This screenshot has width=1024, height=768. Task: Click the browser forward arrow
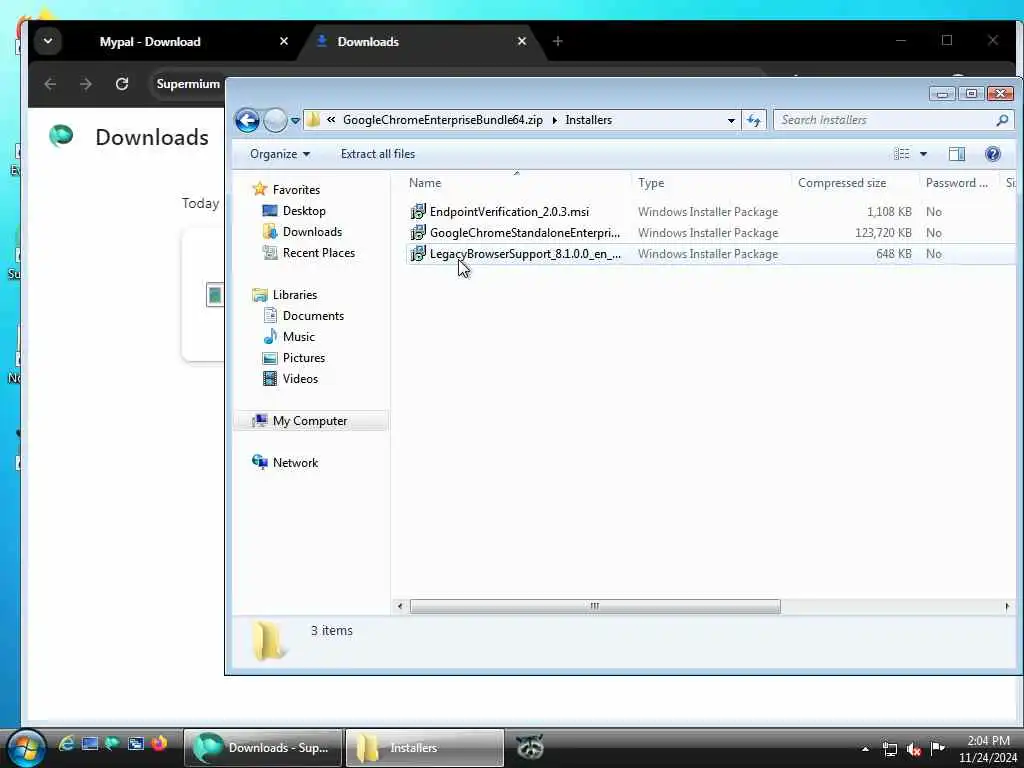(x=86, y=84)
